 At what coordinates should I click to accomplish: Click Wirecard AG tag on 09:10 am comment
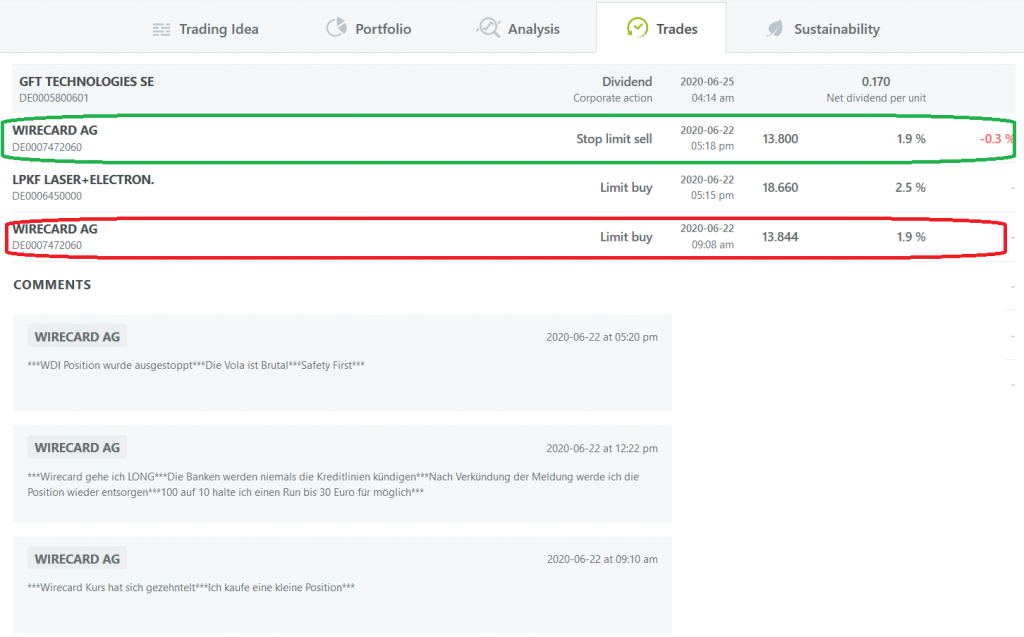[x=77, y=558]
